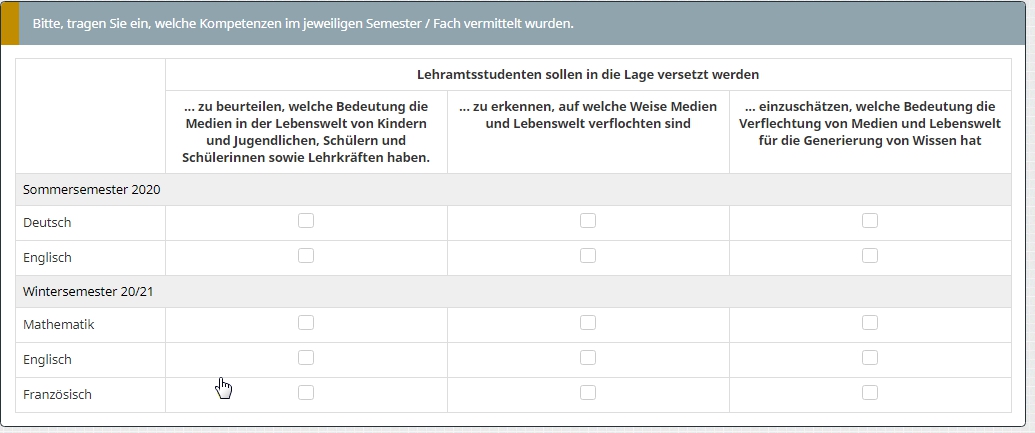This screenshot has width=1035, height=433.
Task: Click the 'Mathematik' row label
Action: tap(59, 325)
